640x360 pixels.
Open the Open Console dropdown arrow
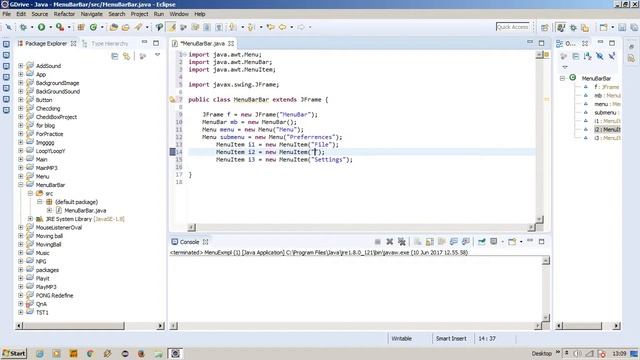521,242
